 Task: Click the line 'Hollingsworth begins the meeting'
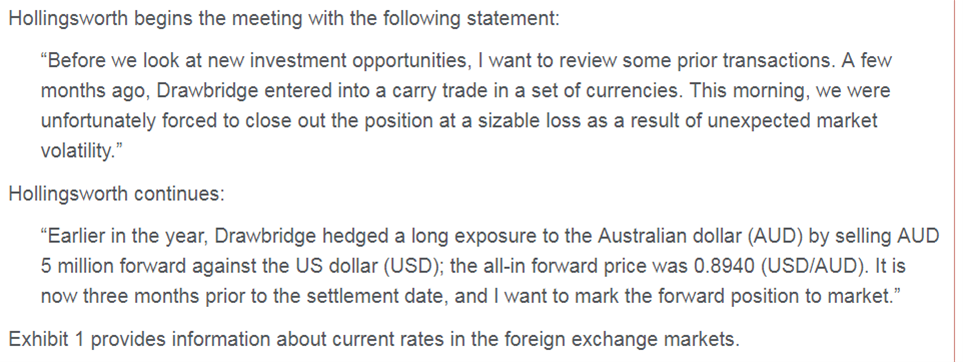[x=284, y=18]
